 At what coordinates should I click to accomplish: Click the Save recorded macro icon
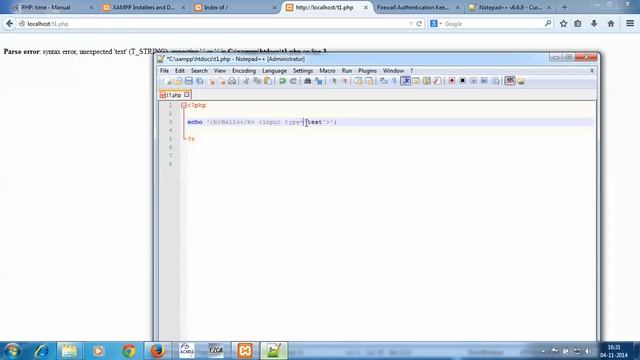click(495, 81)
